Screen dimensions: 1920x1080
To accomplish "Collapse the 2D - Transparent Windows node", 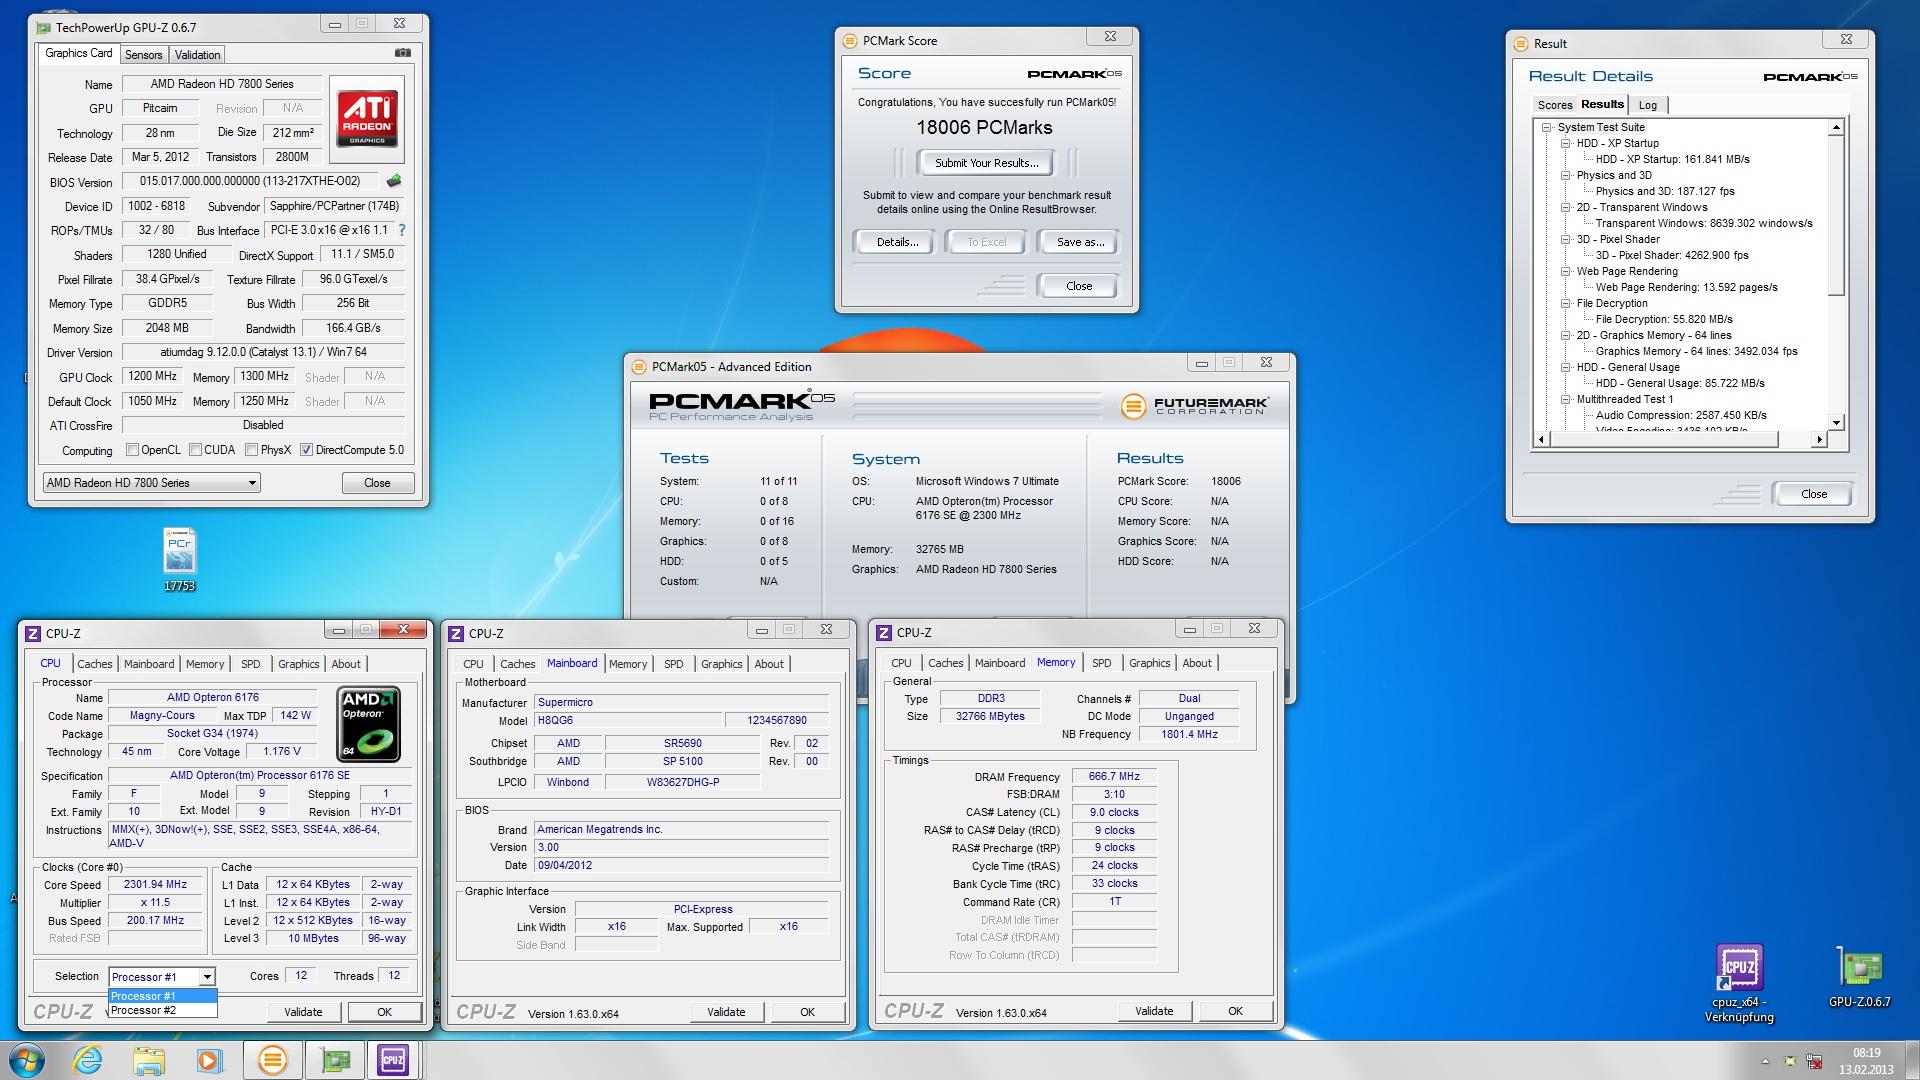I will pyautogui.click(x=1566, y=208).
